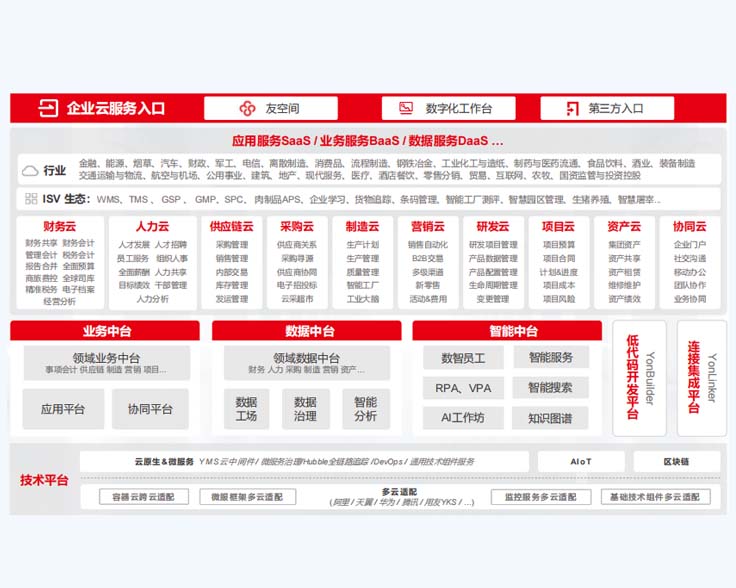Open the YonBuilder 低代码开发平台 panel
736x588 pixels.
point(639,378)
